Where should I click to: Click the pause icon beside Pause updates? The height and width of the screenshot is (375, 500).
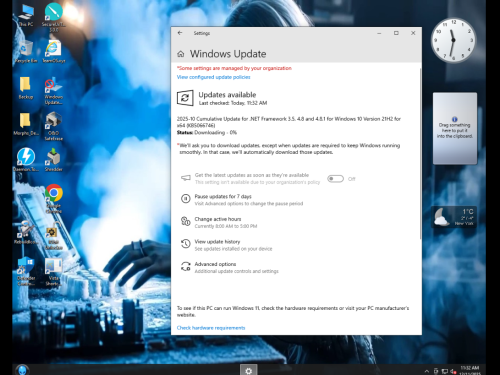point(185,199)
